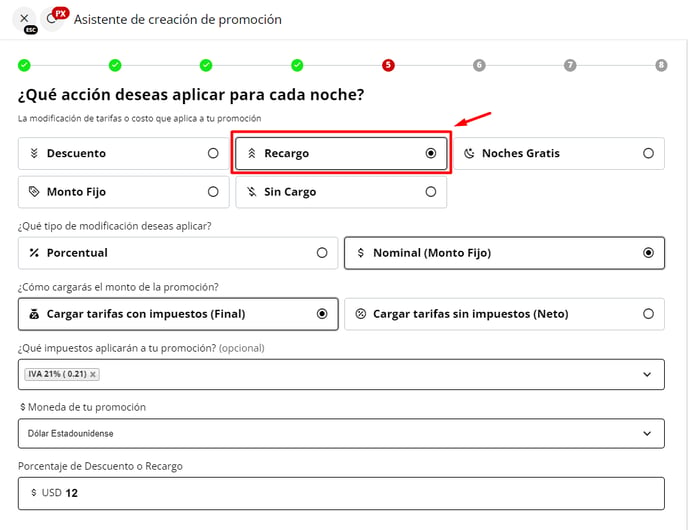
Task: Jump to step 8 in the wizard
Action: (661, 65)
